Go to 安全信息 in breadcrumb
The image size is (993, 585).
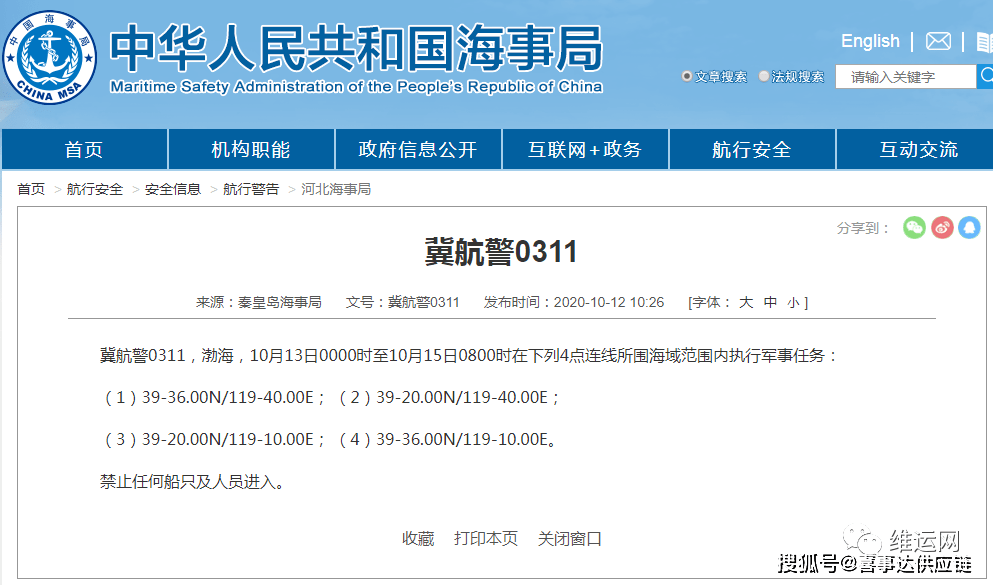click(x=173, y=189)
